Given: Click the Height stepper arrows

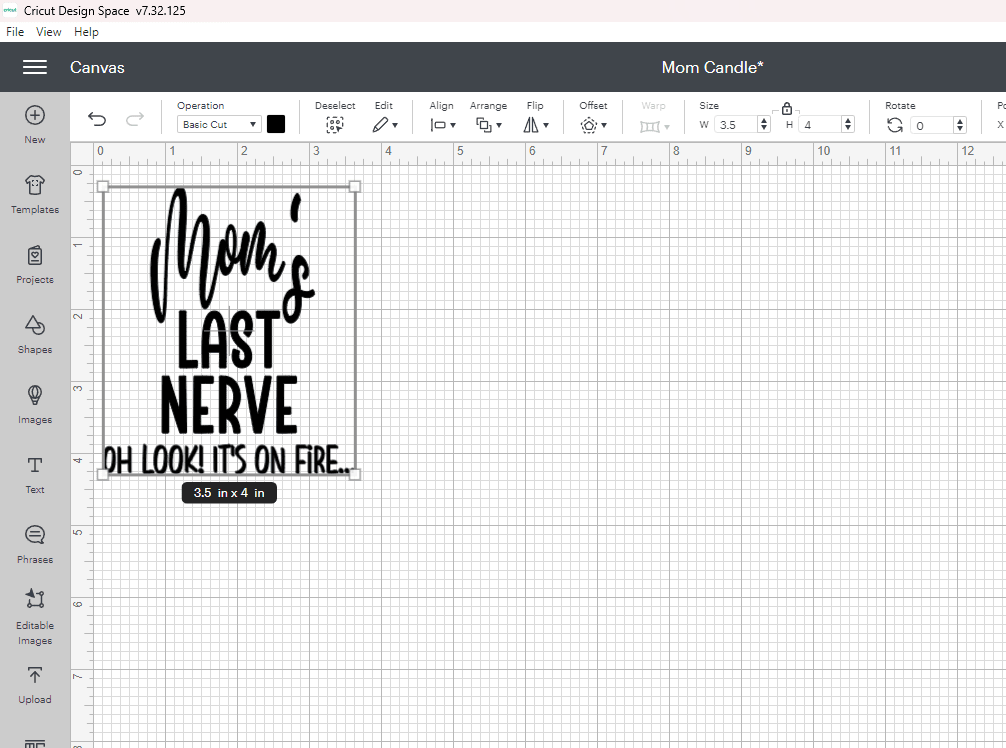Looking at the screenshot, I should tap(848, 125).
